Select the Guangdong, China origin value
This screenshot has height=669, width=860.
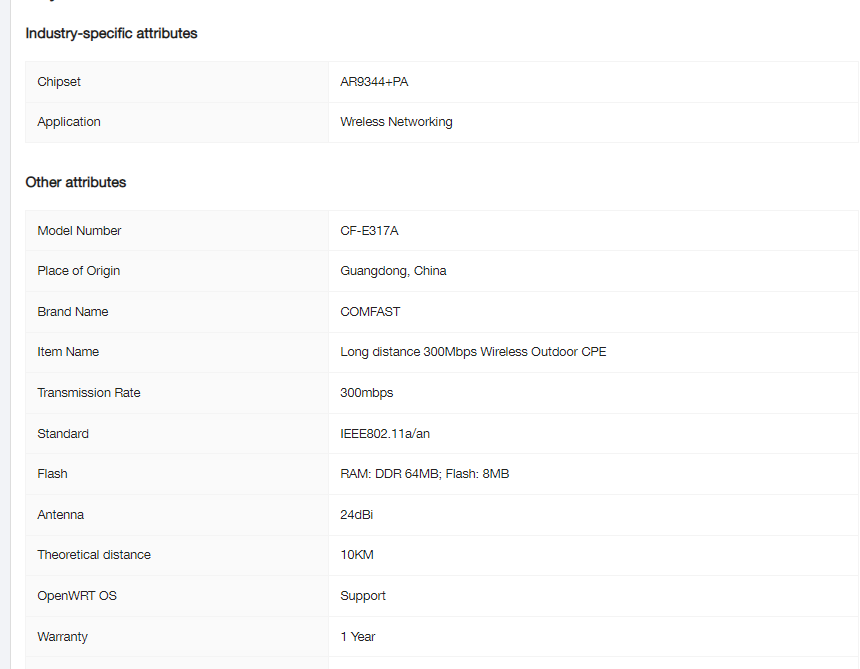point(393,271)
